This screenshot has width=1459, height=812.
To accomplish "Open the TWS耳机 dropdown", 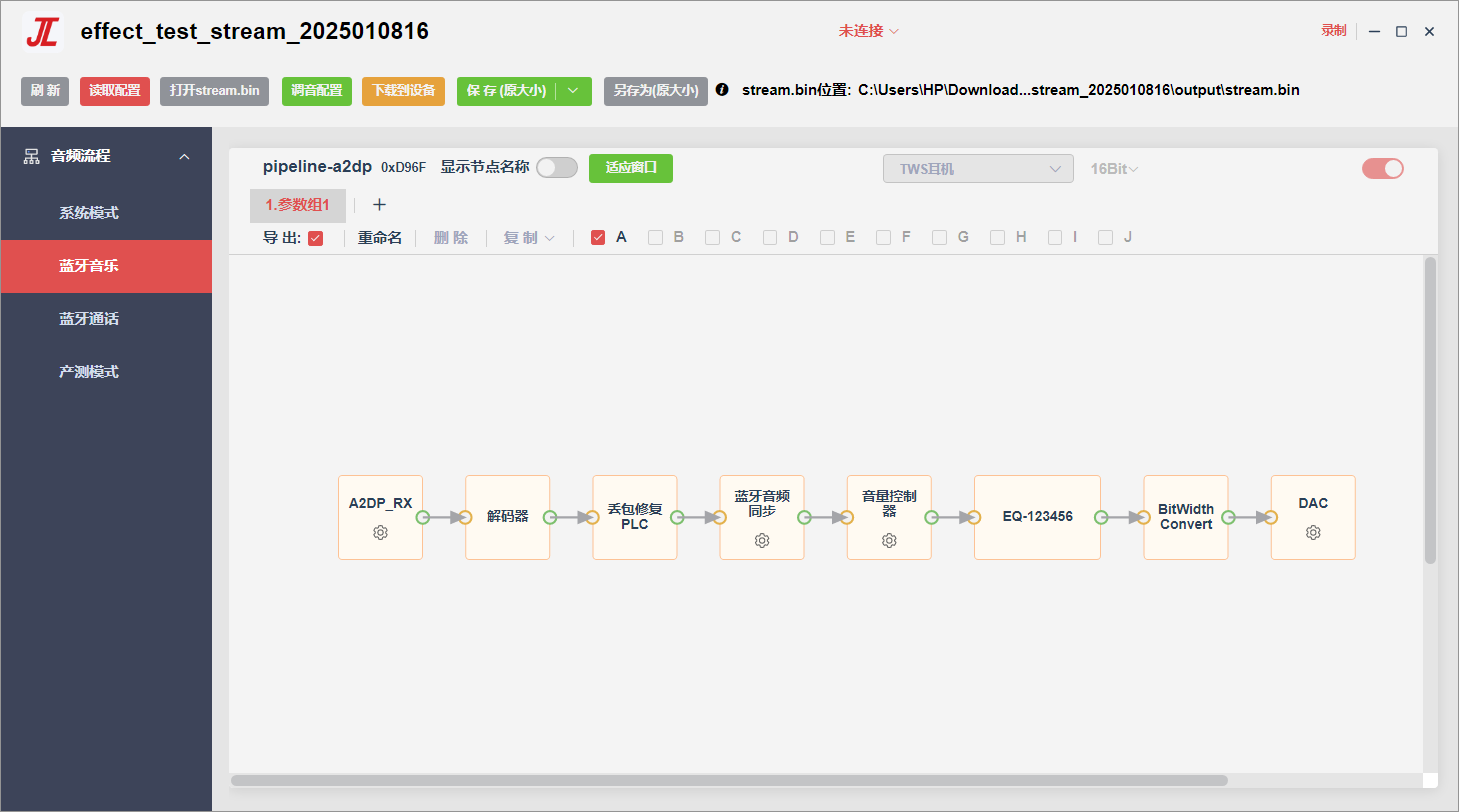I will [x=978, y=169].
